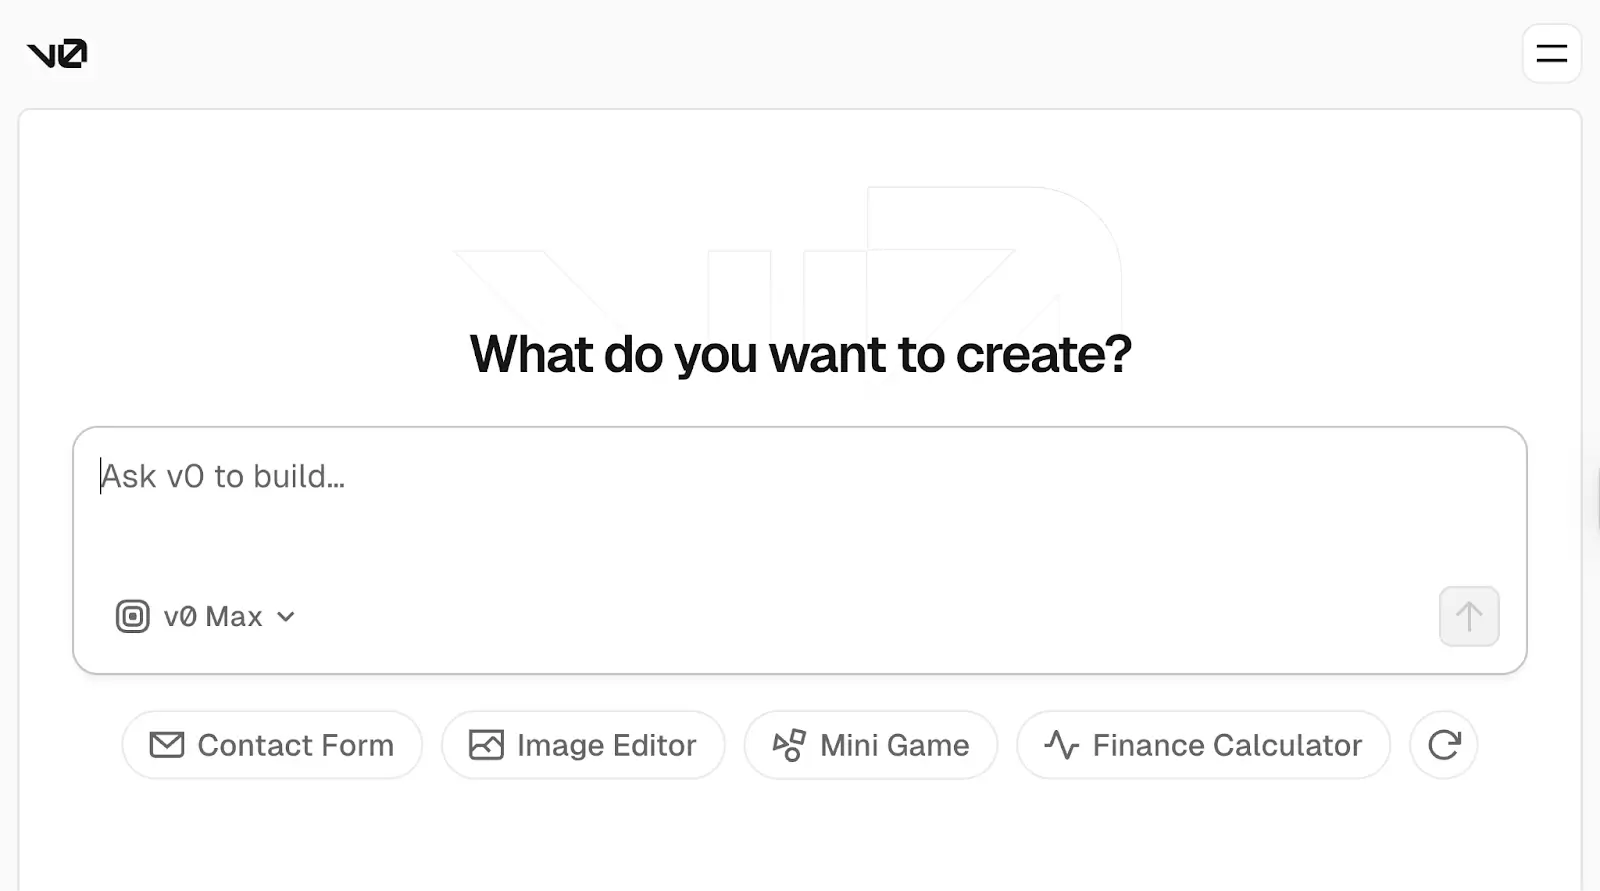Select the Mini Game suggestion
Screen dimensions: 1600x891
869,745
